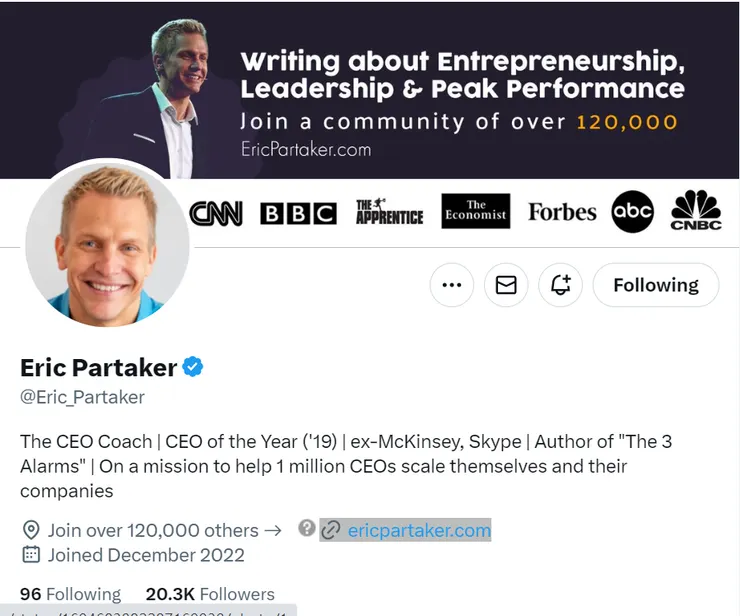Click the @Eric_Partaker handle text

82,397
